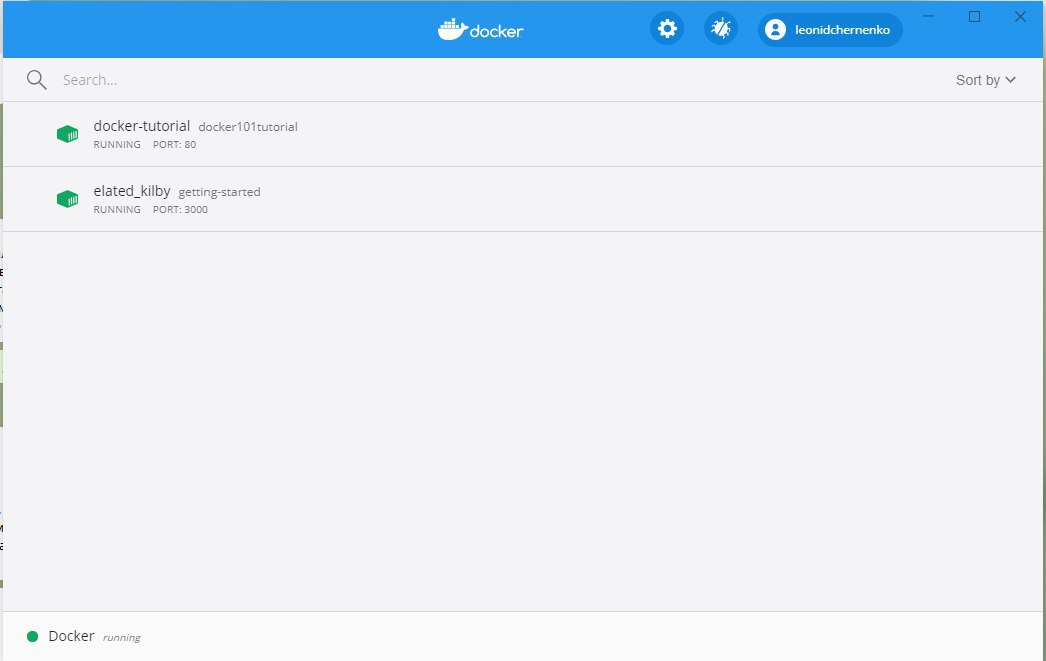Select the elated_kilby container name
Screen dimensions: 1046x661
pyautogui.click(x=132, y=191)
